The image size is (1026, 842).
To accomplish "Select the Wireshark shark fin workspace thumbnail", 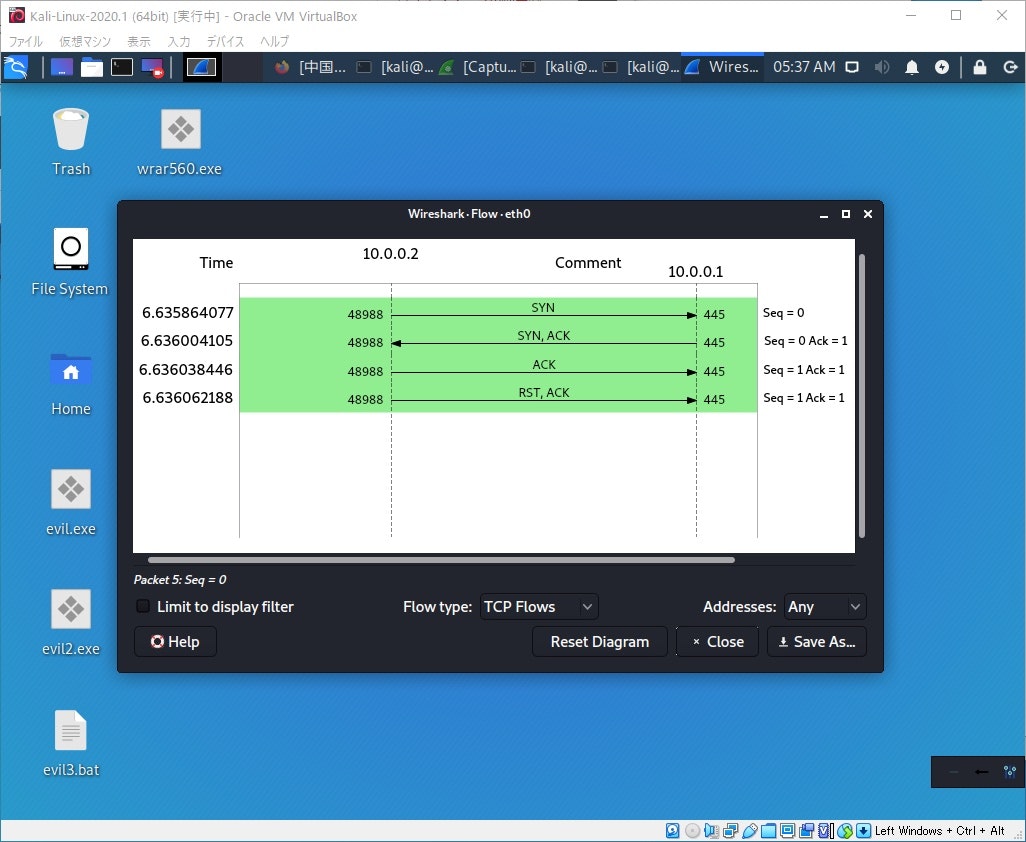I will [x=202, y=67].
